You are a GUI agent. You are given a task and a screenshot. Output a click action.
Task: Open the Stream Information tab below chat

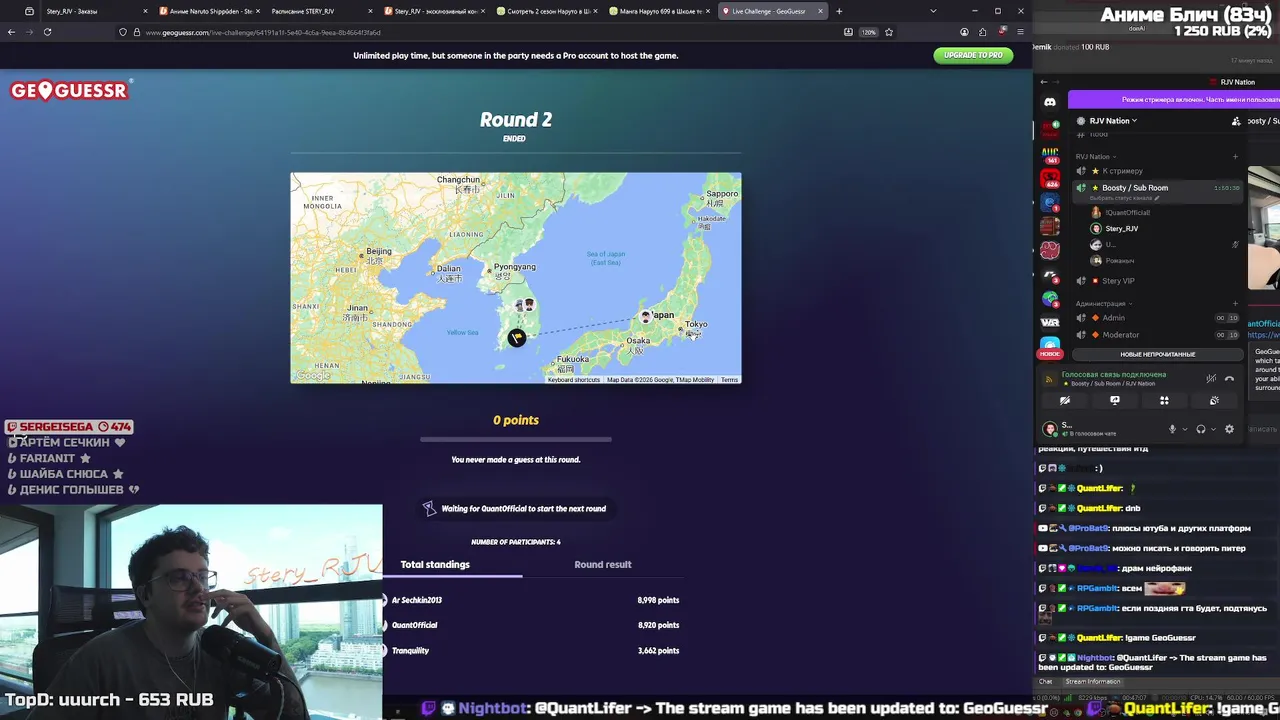tap(1093, 682)
